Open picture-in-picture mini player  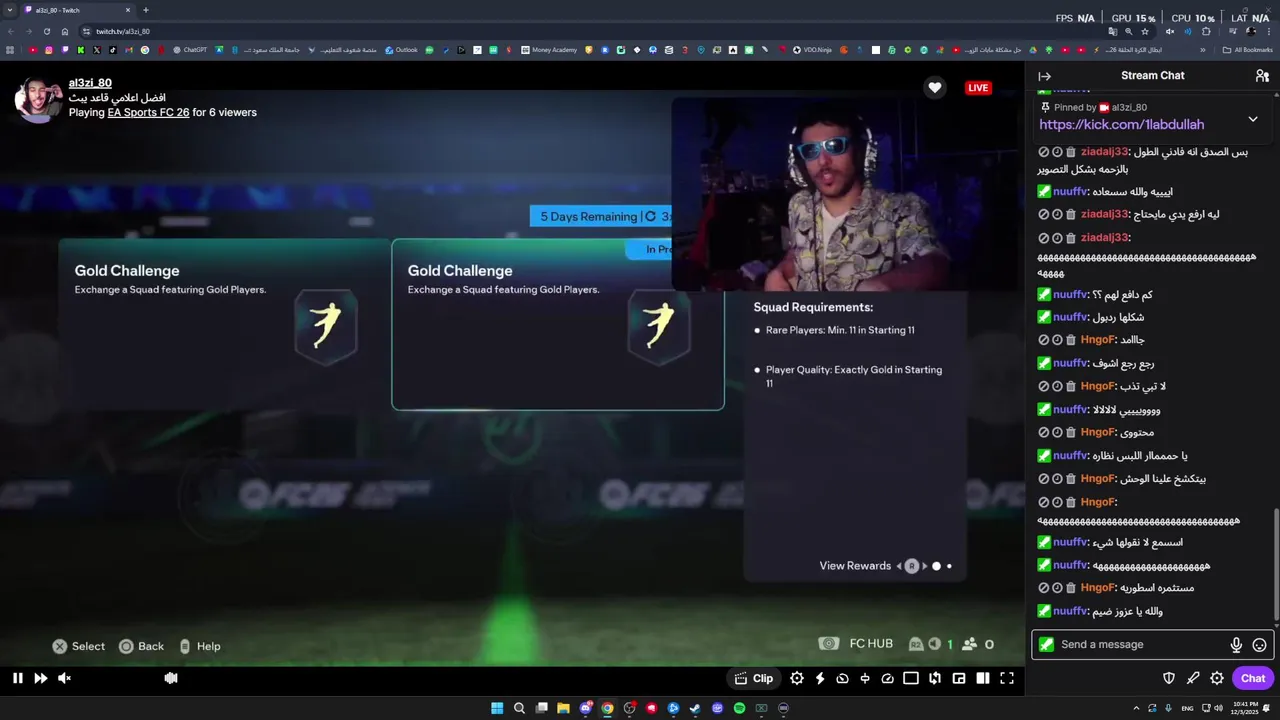coord(959,678)
